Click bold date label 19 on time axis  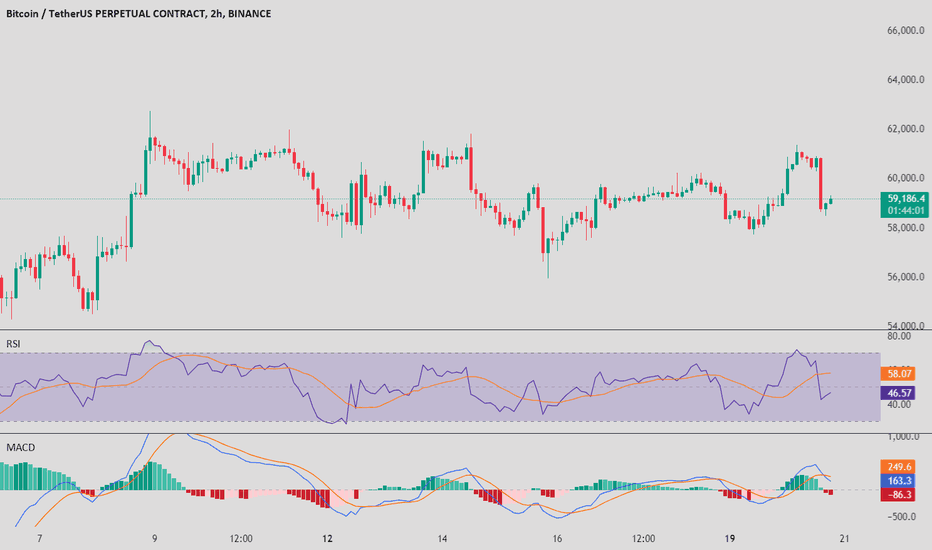(x=729, y=539)
